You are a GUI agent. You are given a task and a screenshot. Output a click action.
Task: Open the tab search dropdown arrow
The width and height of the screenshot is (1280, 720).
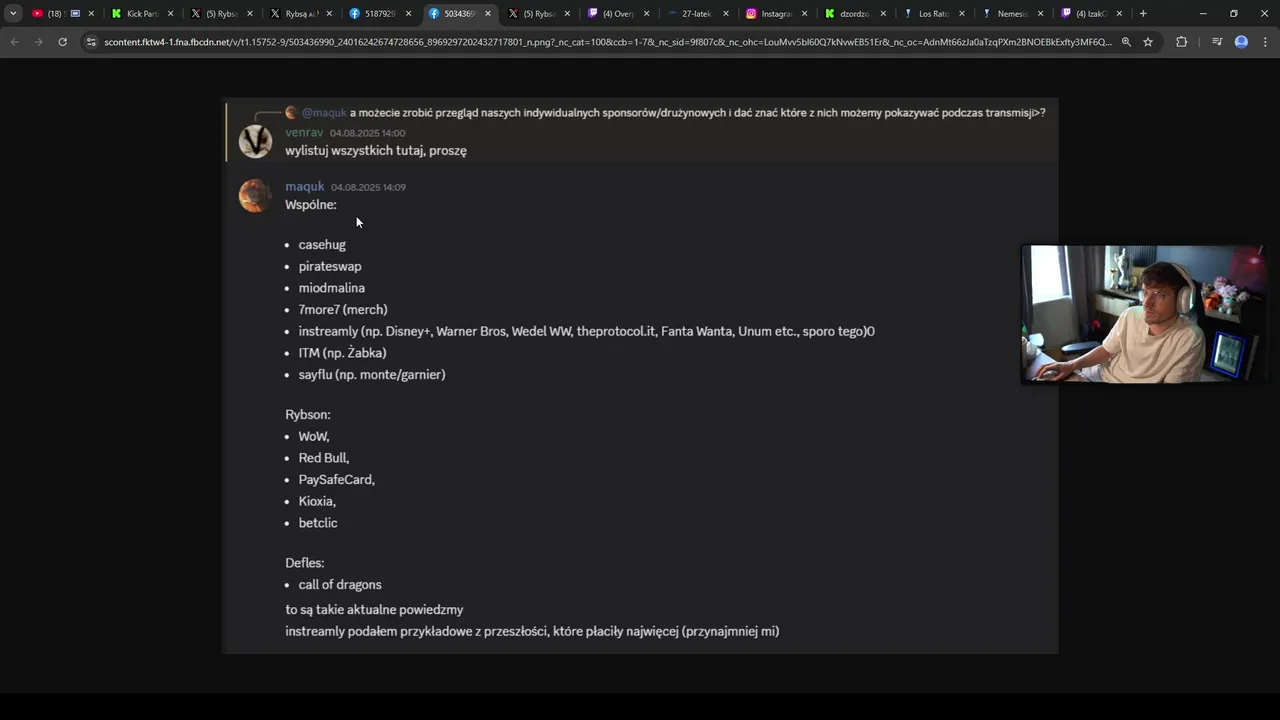pos(13,14)
